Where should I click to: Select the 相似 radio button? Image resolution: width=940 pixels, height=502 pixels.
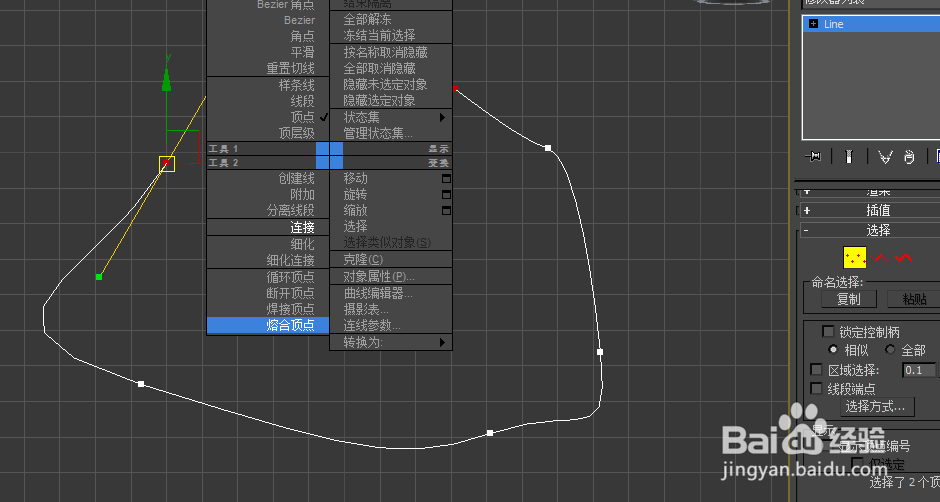(x=833, y=349)
